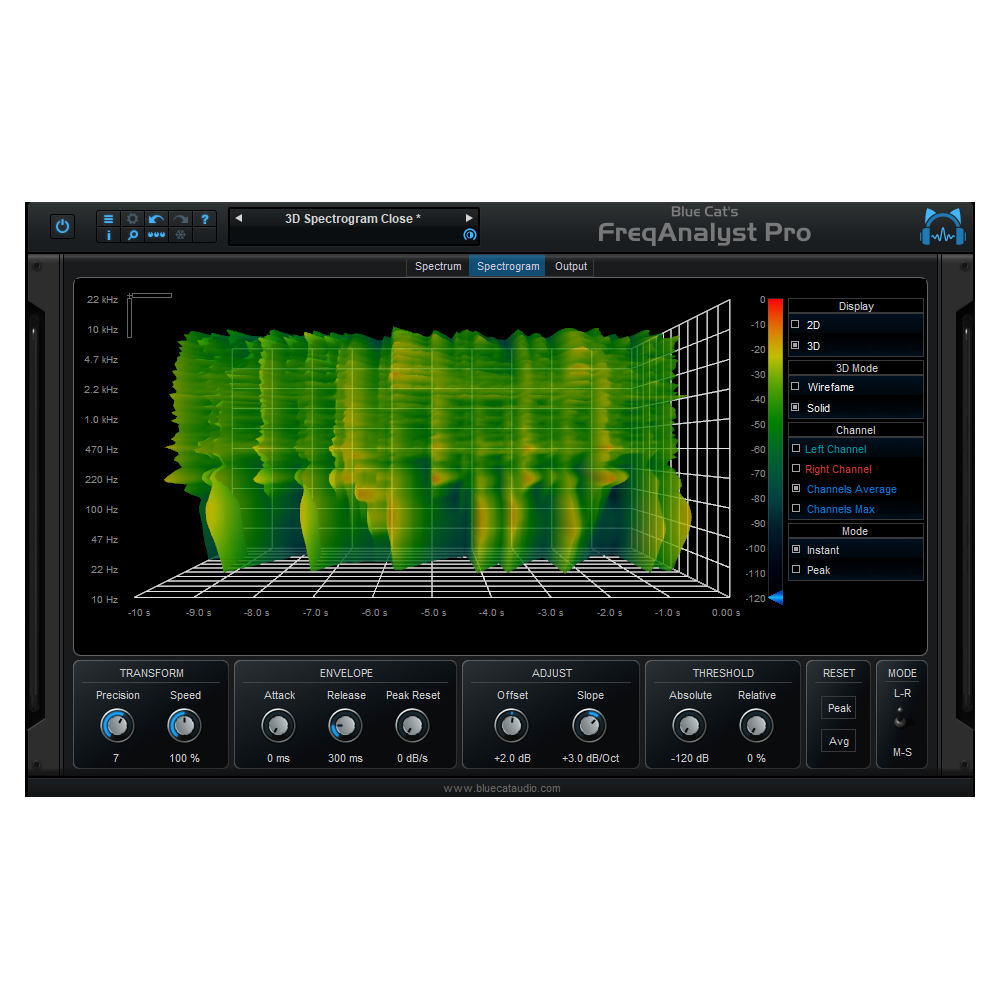Click the Peak reset button

click(838, 707)
